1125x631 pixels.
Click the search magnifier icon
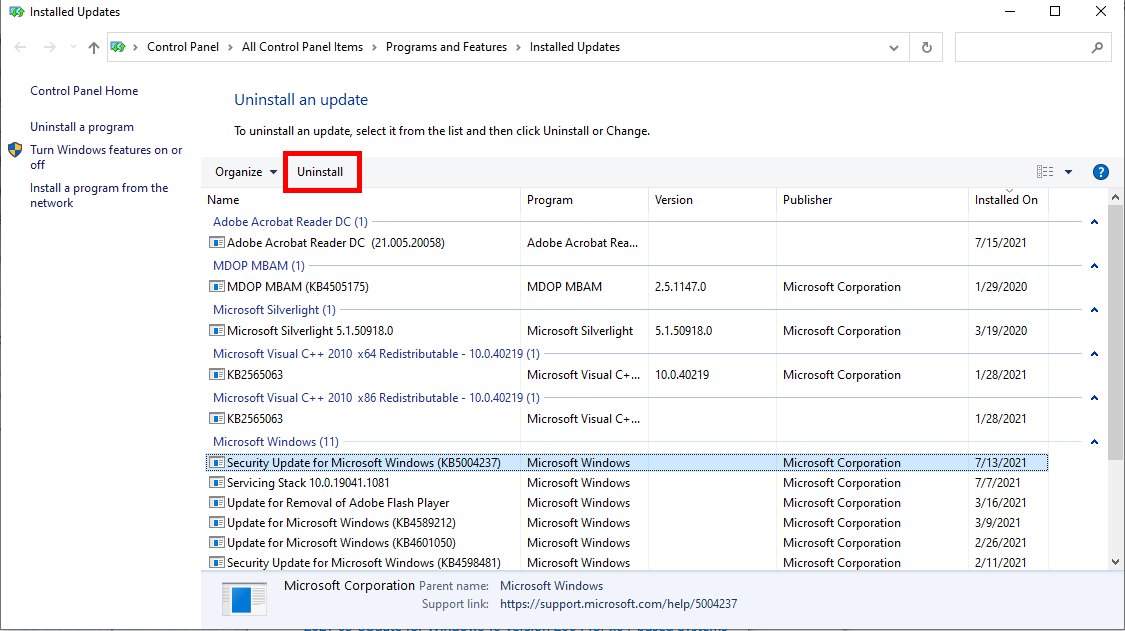coord(1097,47)
